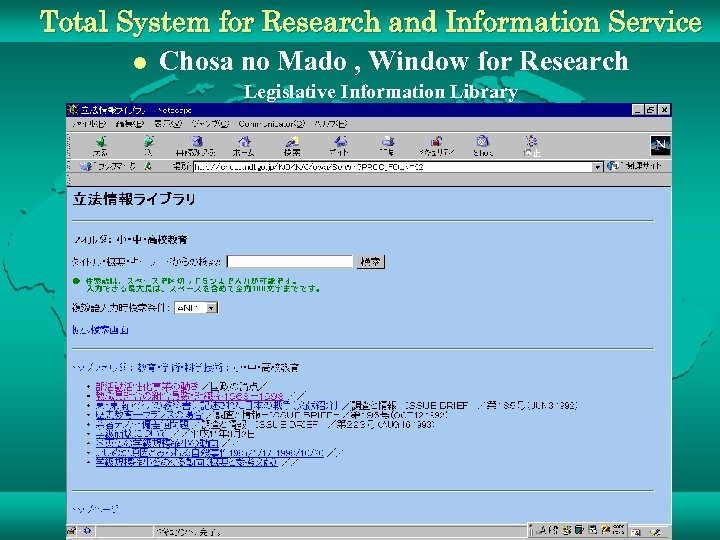Open the 表示(V) menu
The width and height of the screenshot is (720, 540).
168,124
